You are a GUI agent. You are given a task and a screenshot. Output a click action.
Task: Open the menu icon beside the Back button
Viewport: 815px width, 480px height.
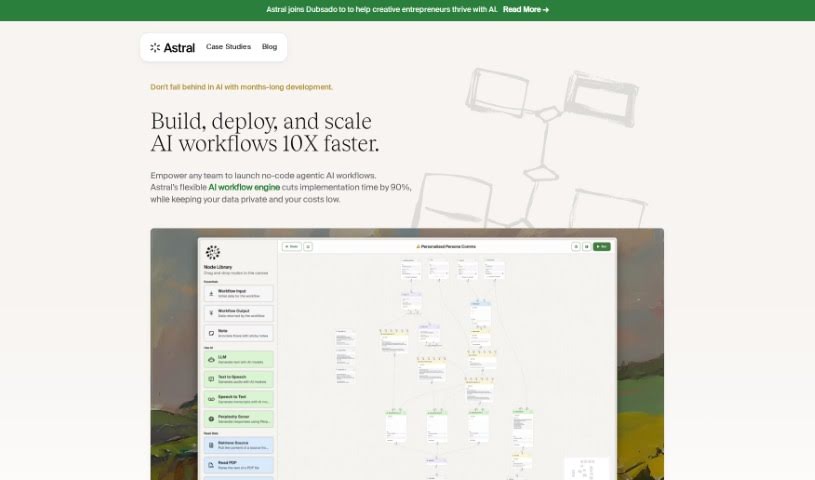pyautogui.click(x=308, y=247)
